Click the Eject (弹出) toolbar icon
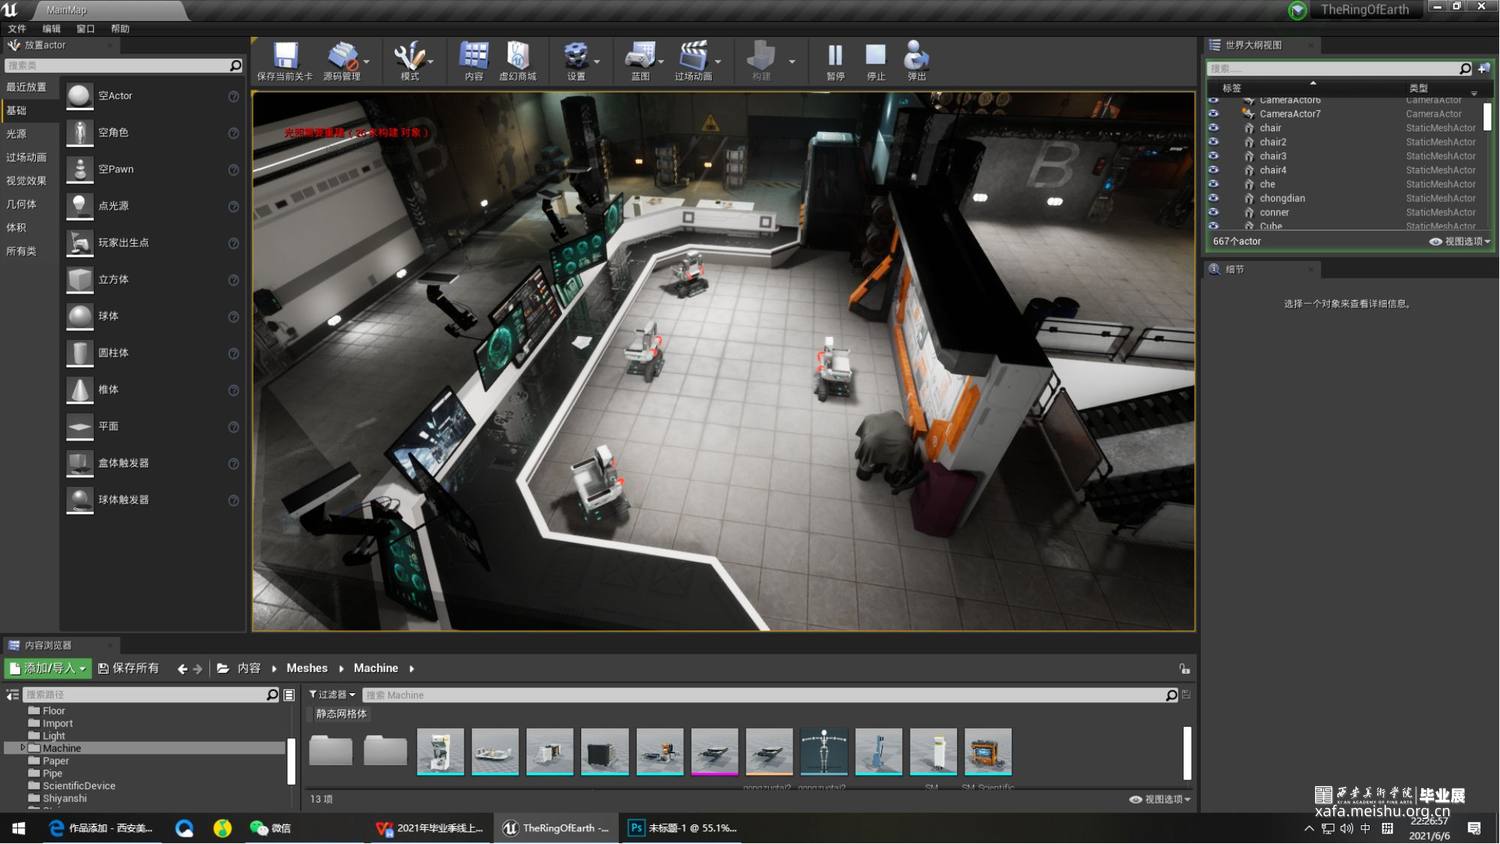 (x=916, y=56)
